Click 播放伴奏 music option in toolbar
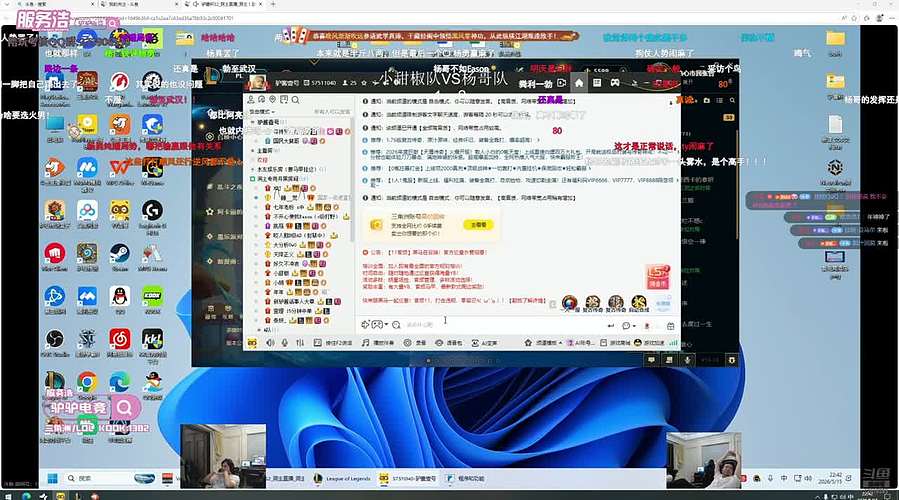Screen dimensions: 899x500 coord(378,342)
